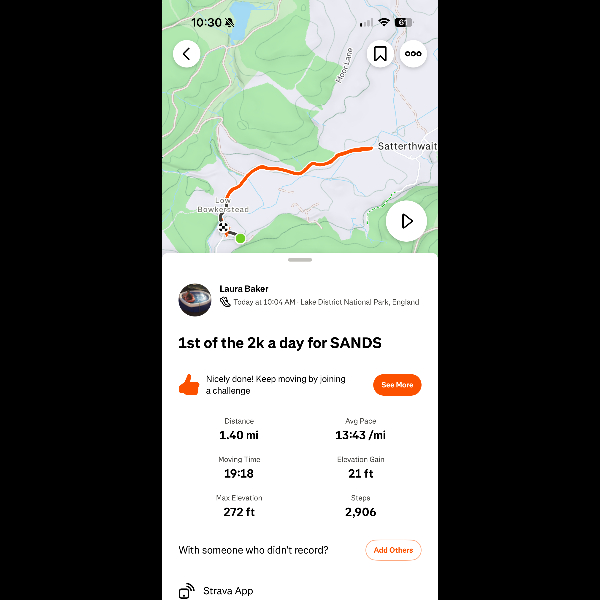
Task: Tap the orange thumbs up icon
Action: [x=188, y=385]
